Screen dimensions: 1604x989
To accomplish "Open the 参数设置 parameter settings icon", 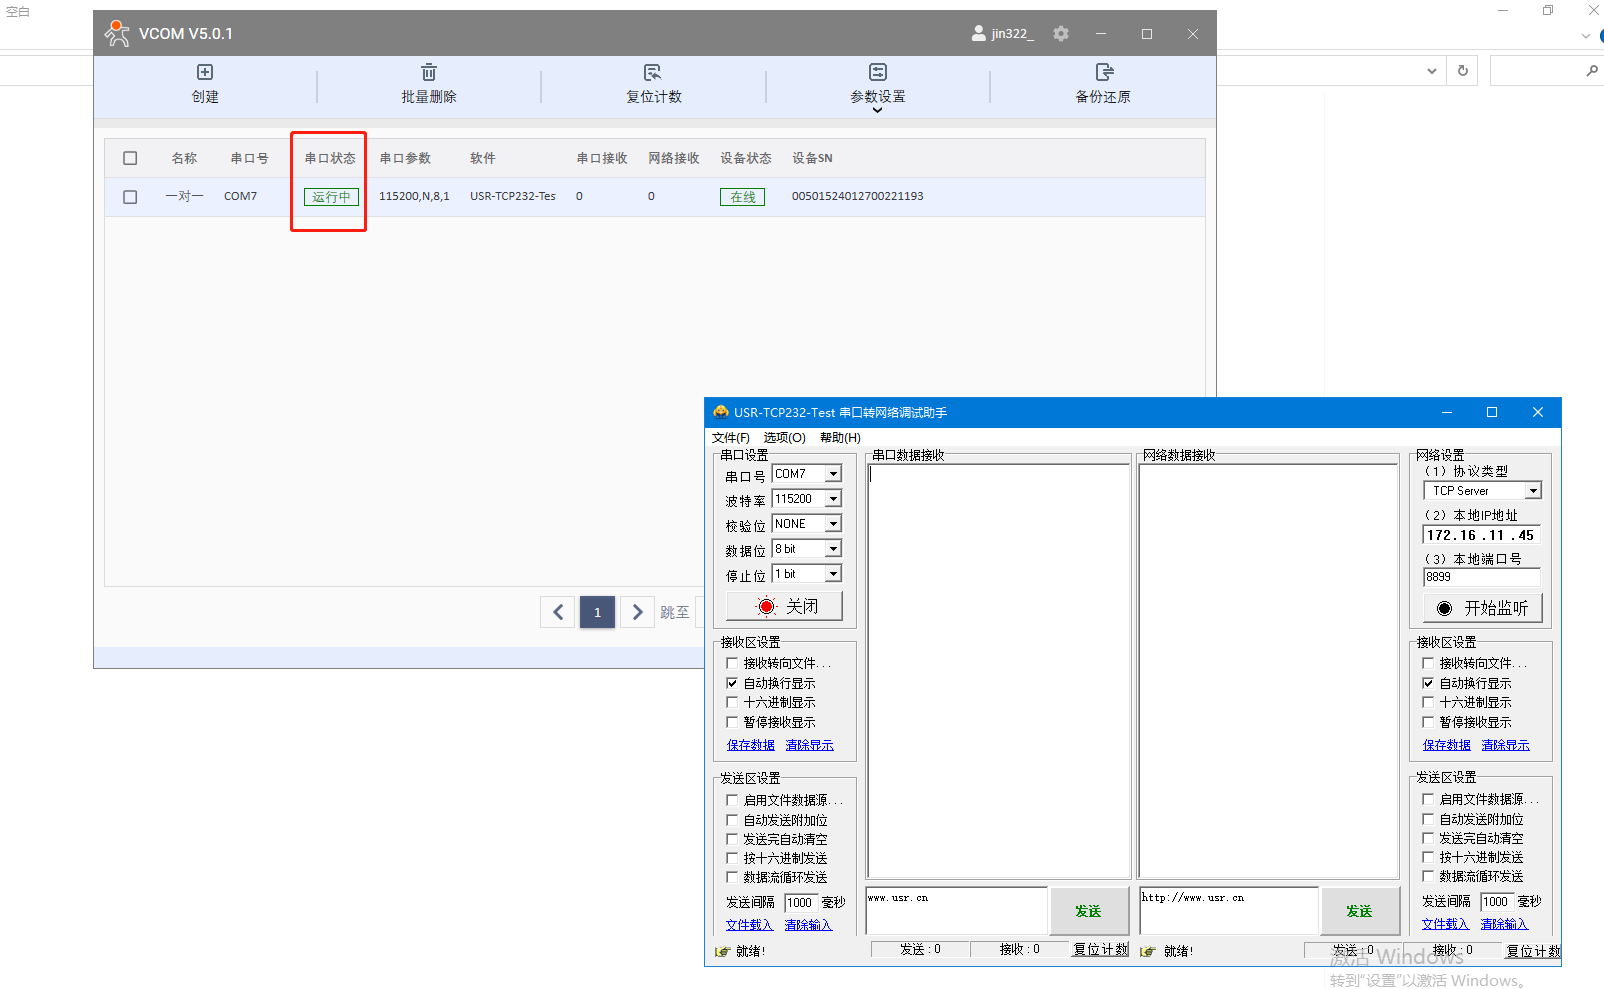I will pyautogui.click(x=878, y=72).
